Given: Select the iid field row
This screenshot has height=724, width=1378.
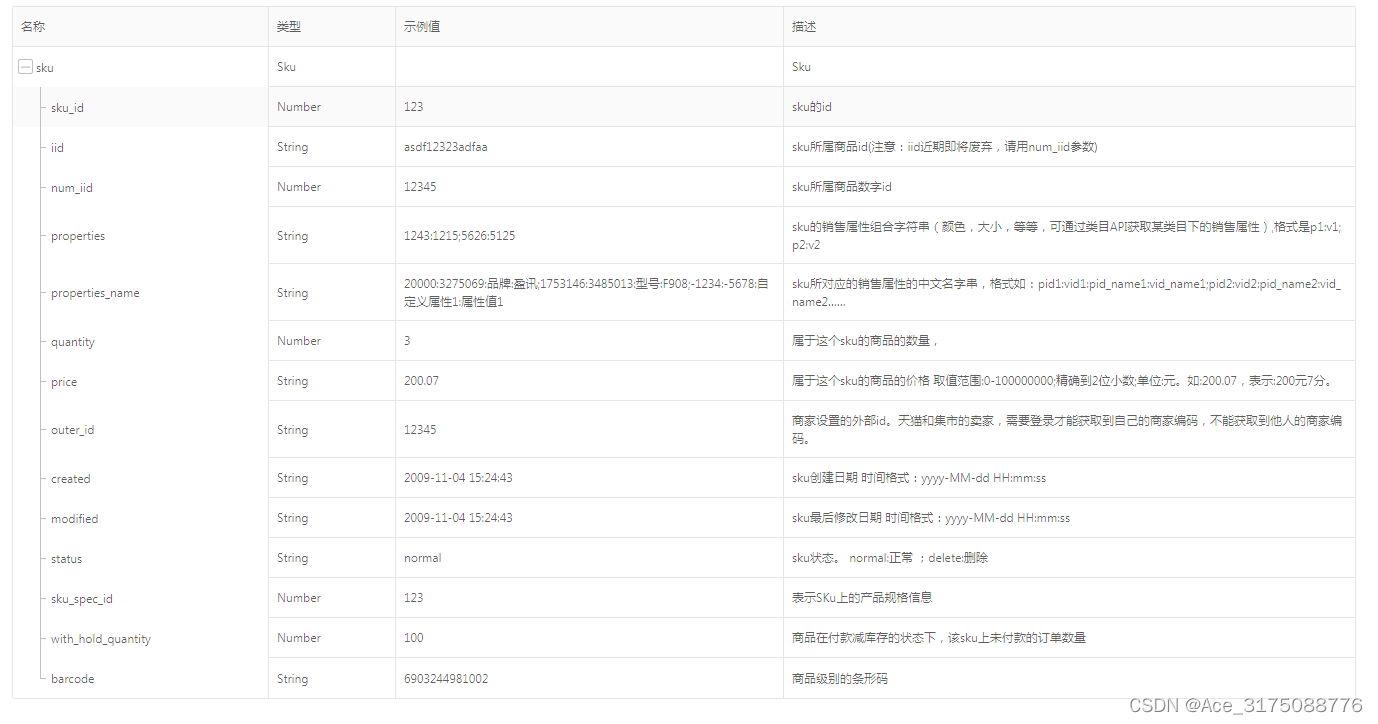Looking at the screenshot, I should (57, 147).
